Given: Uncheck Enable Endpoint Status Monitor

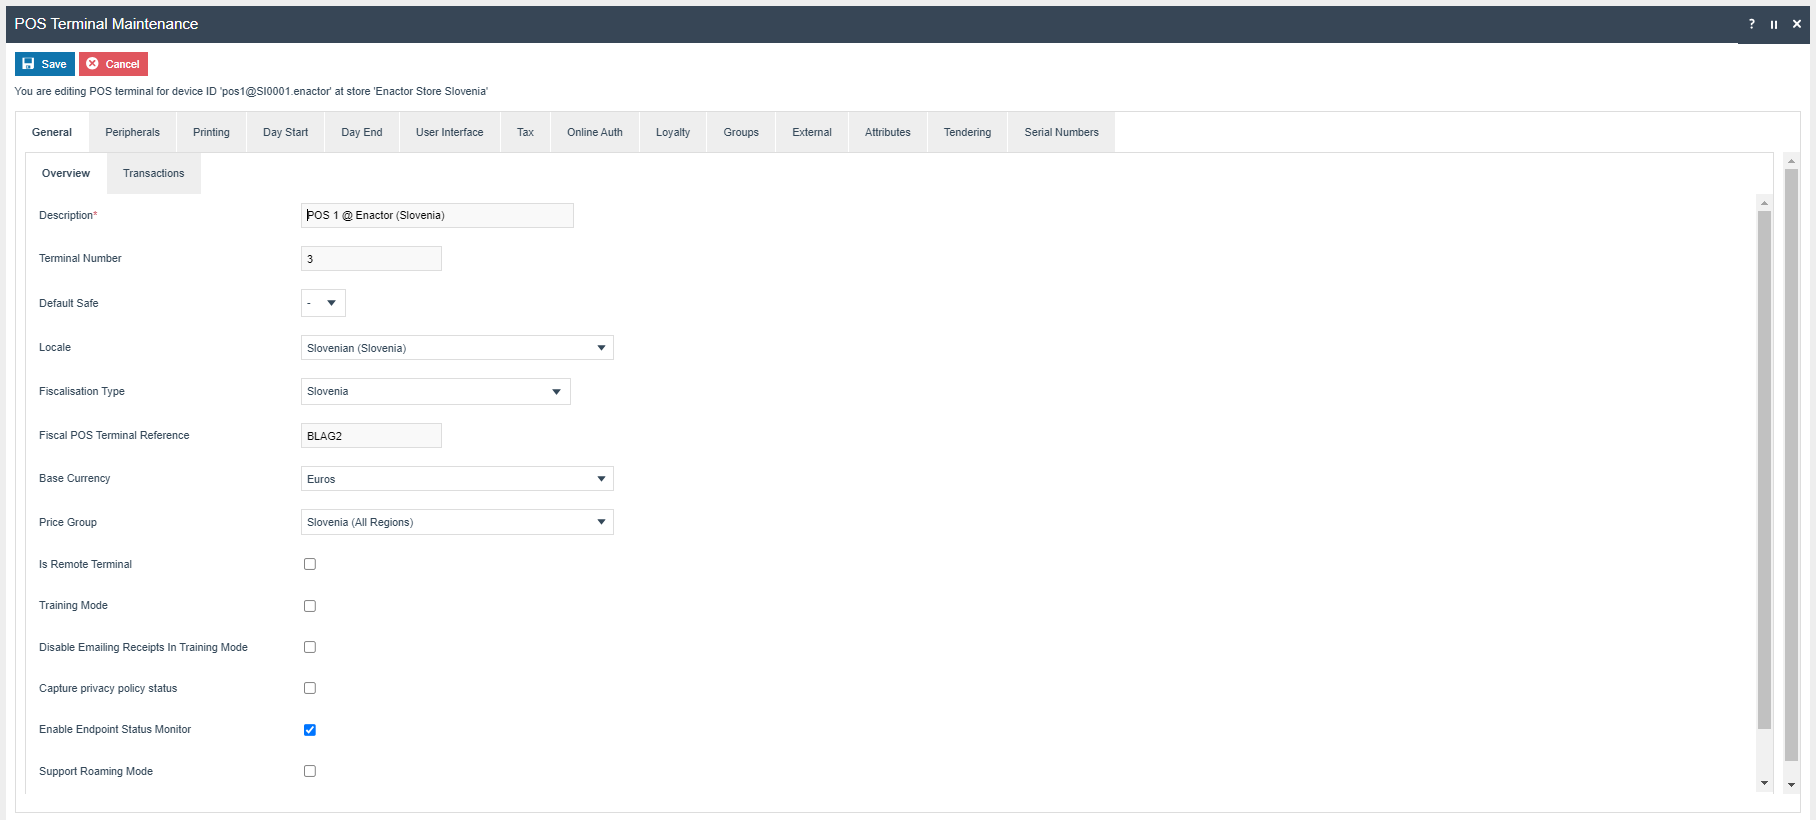Looking at the screenshot, I should click(310, 730).
